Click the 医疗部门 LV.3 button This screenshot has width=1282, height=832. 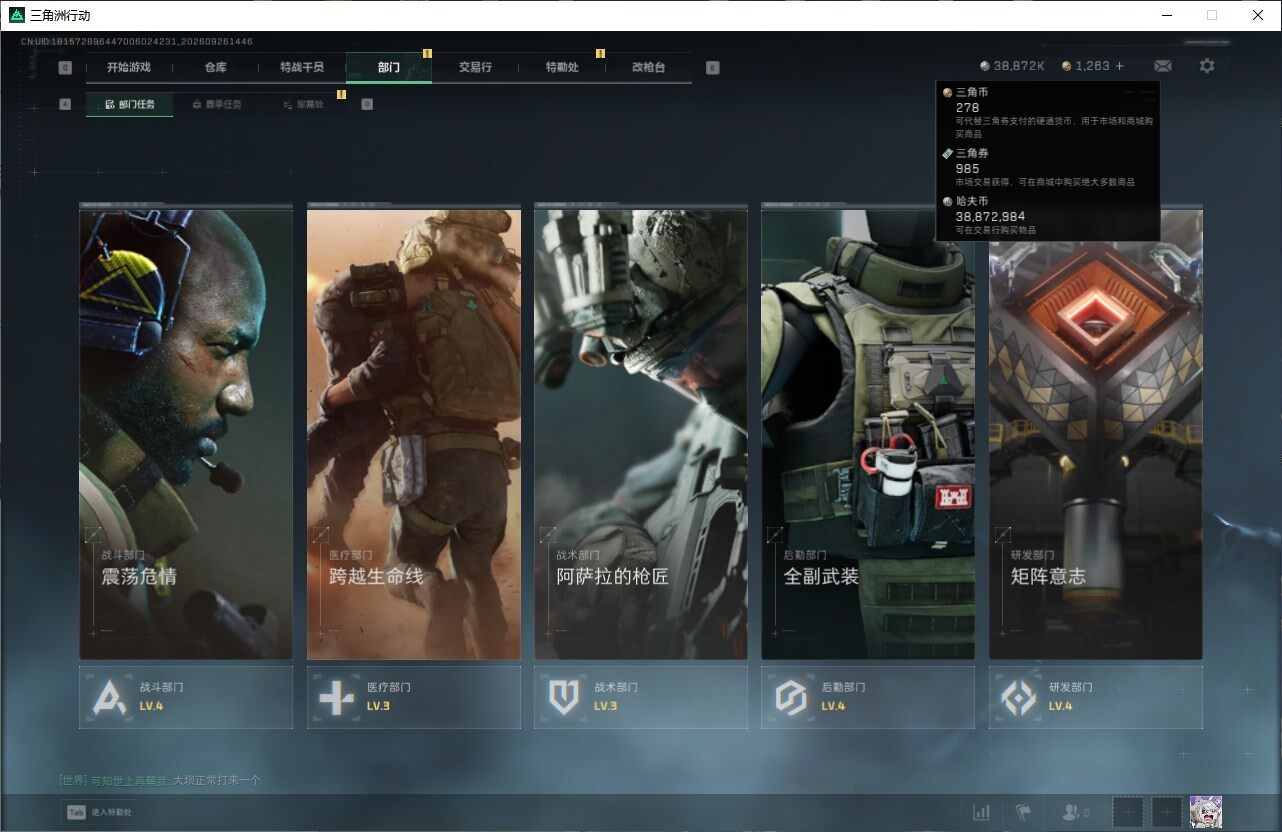(x=414, y=697)
